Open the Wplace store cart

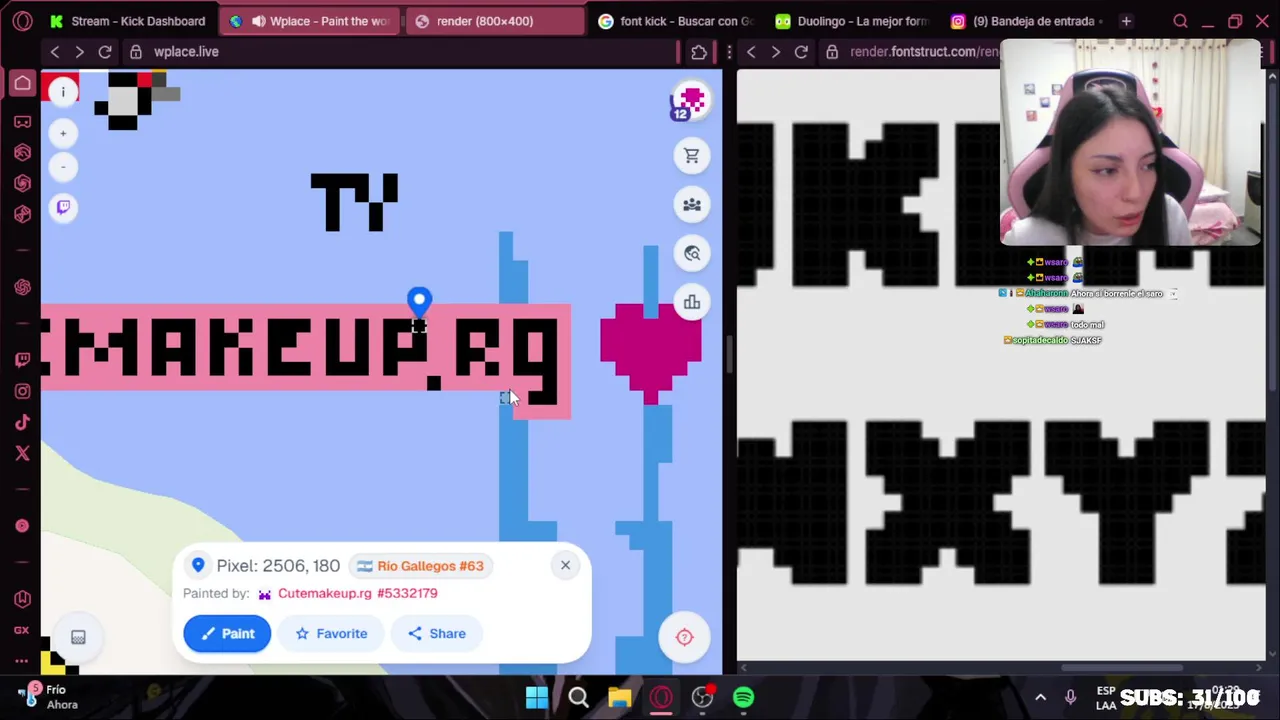point(692,155)
